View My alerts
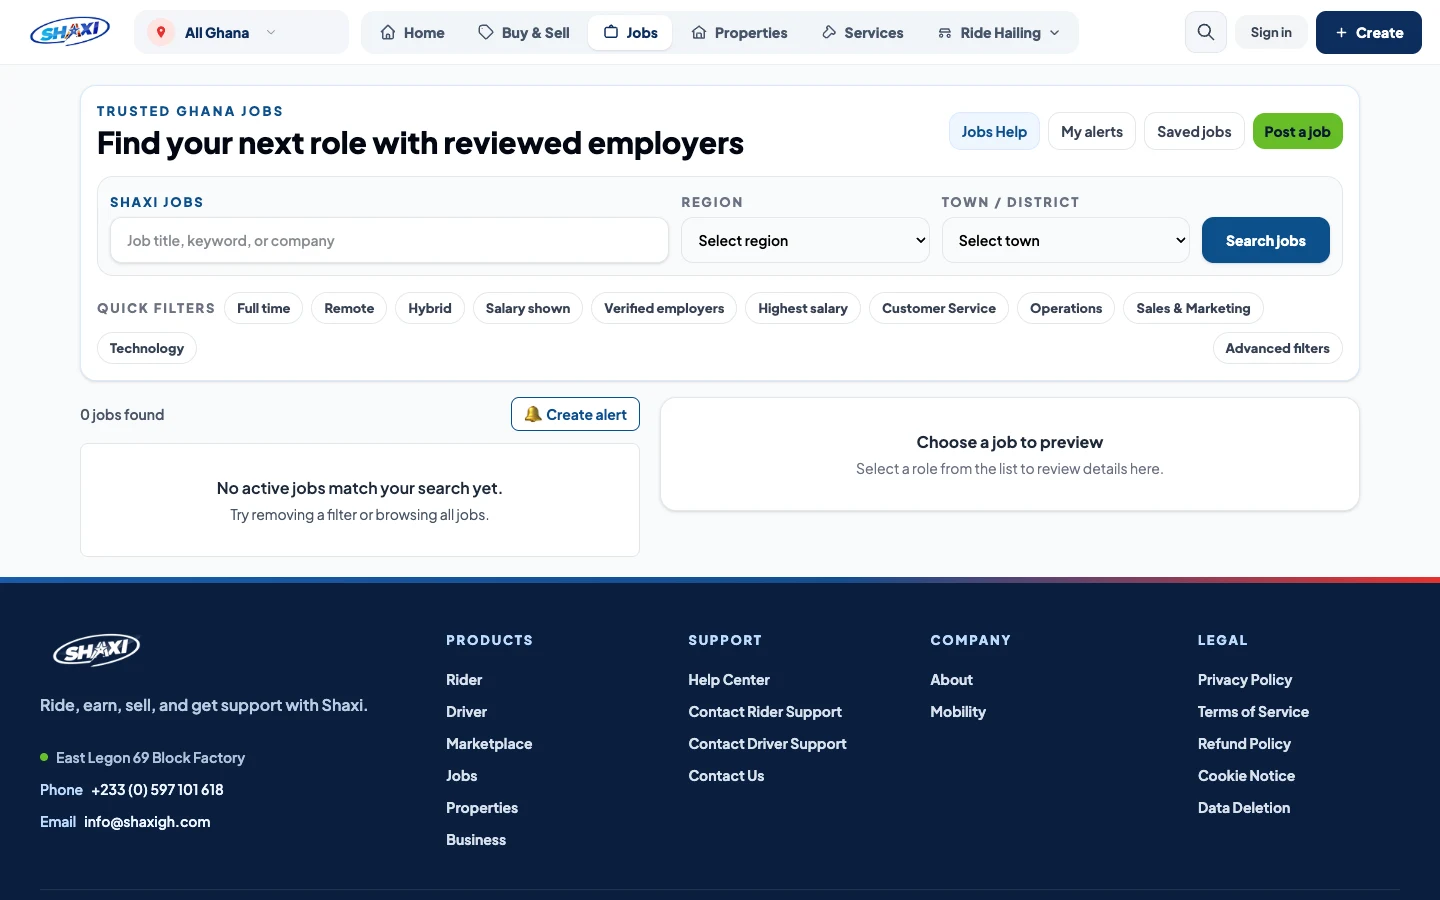Image resolution: width=1440 pixels, height=900 pixels. [x=1092, y=131]
